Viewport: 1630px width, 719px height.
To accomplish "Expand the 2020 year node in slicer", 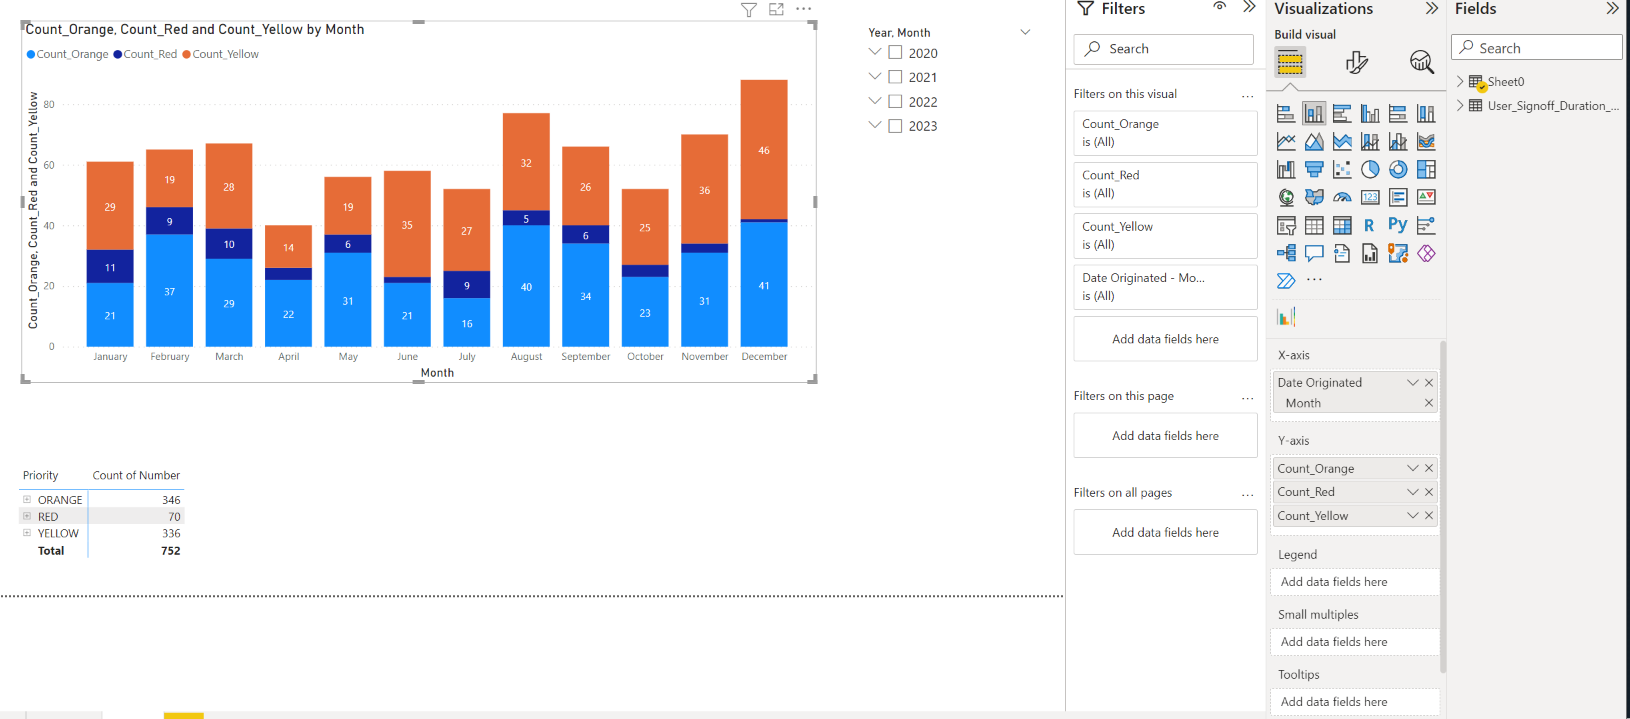I will [x=875, y=52].
